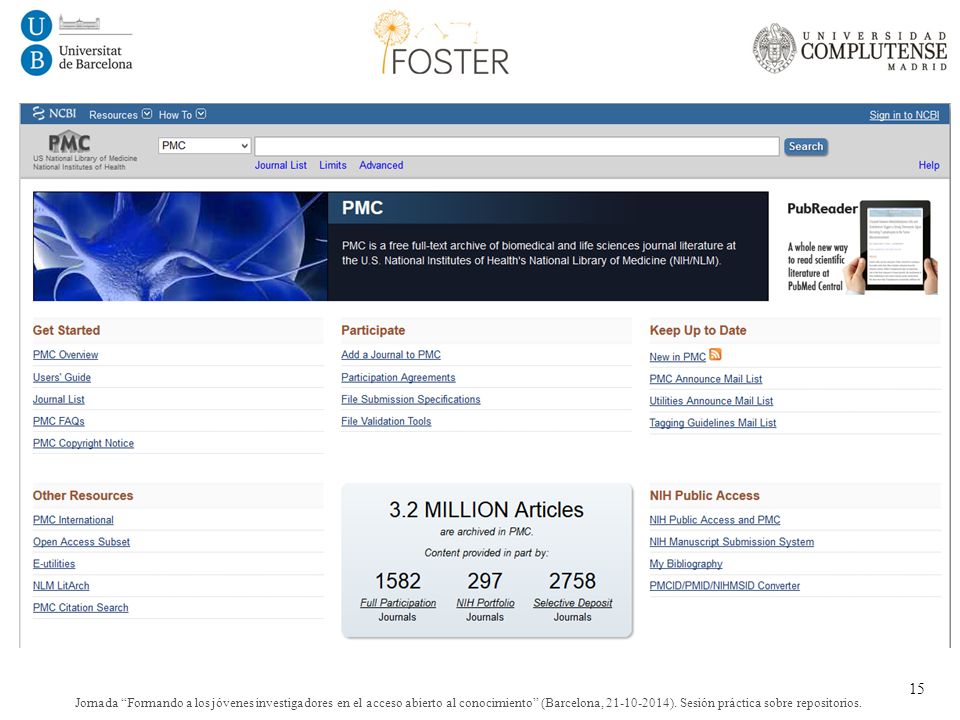
Task: Open PMC Copyright Notice link
Action: coord(83,443)
